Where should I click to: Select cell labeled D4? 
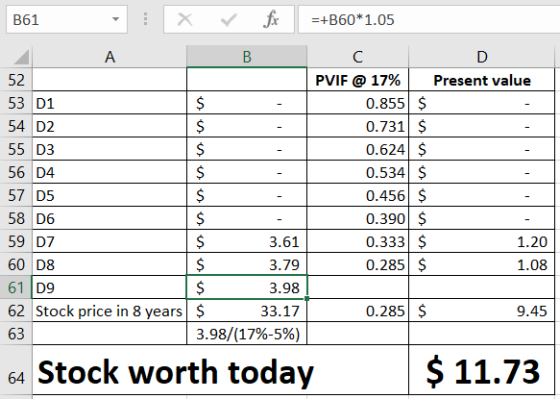pyautogui.click(x=110, y=172)
